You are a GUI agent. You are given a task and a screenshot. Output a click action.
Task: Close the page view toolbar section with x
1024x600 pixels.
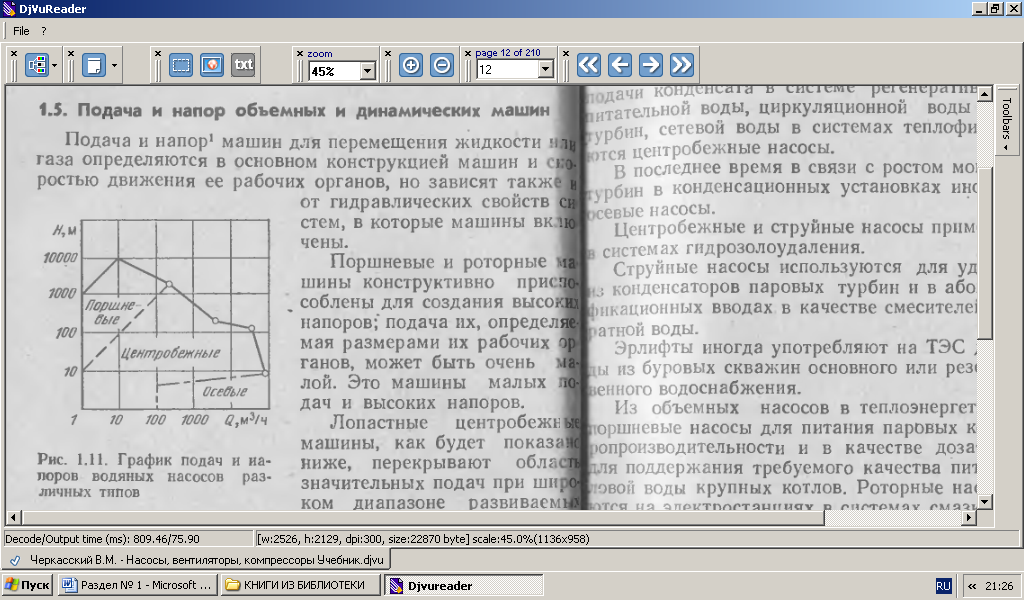(x=71, y=54)
